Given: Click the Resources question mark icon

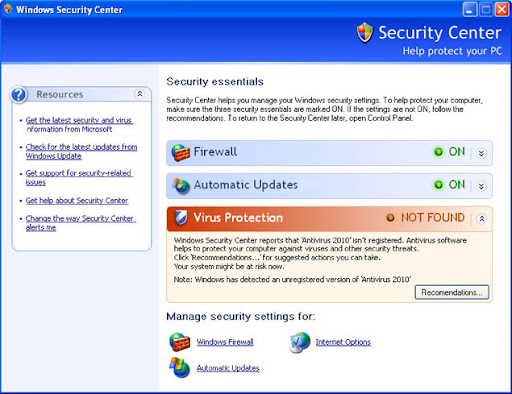Looking at the screenshot, I should [19, 95].
